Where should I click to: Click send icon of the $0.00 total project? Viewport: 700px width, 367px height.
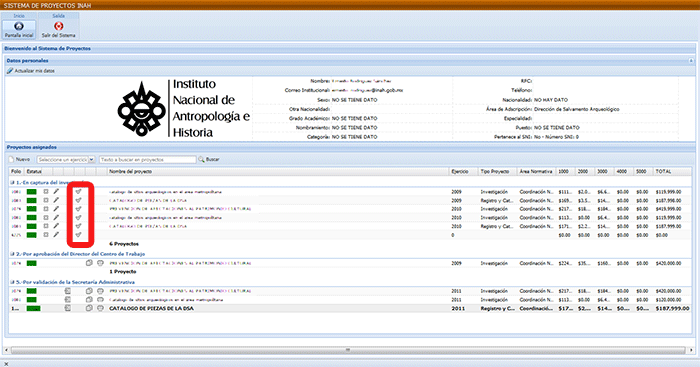[79, 234]
